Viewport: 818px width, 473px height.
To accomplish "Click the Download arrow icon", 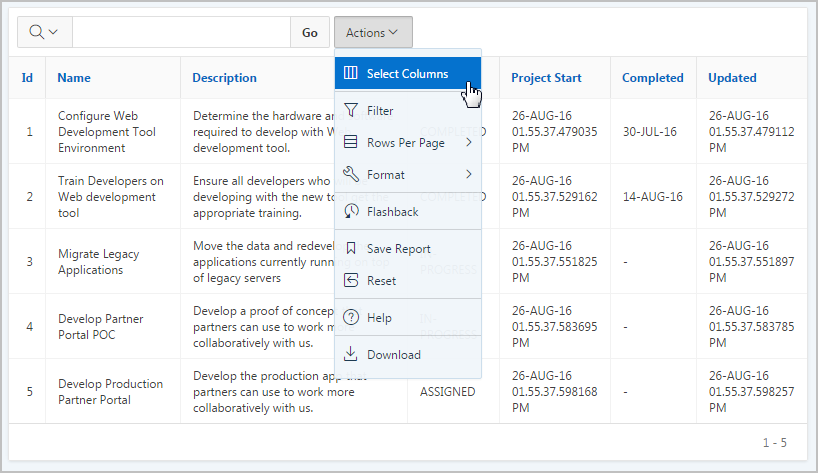I will tap(350, 354).
